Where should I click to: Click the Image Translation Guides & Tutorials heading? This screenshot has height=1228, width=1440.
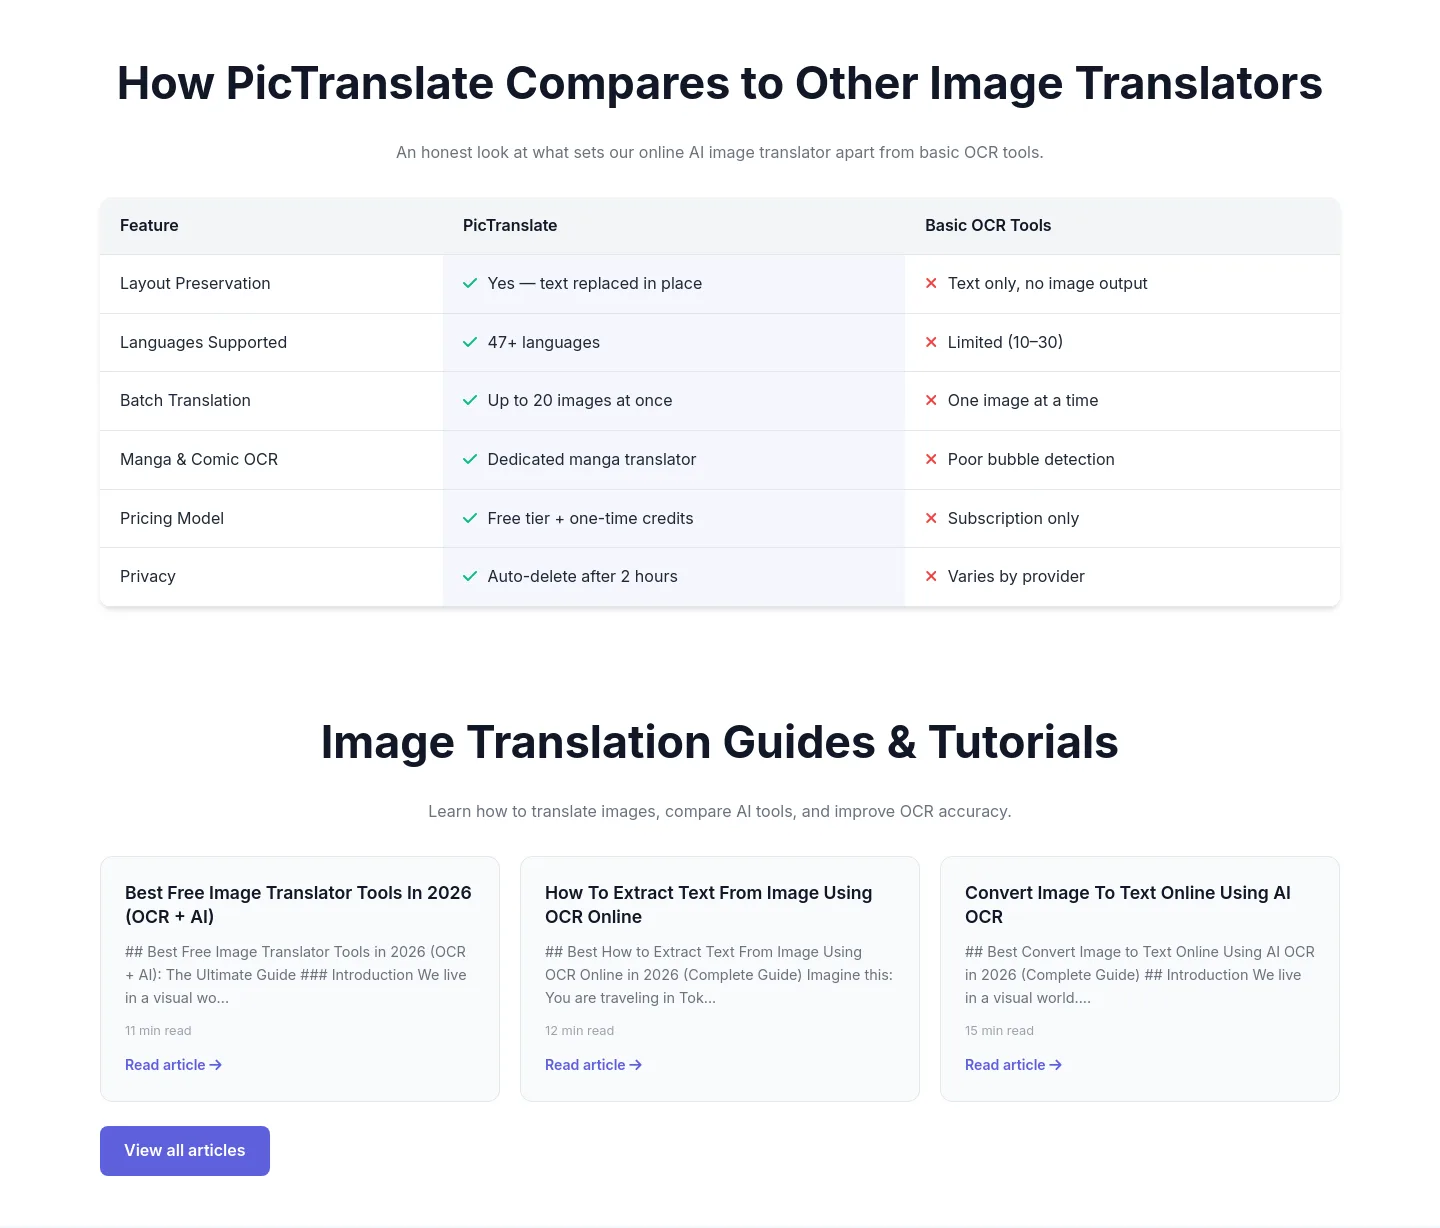pos(720,742)
